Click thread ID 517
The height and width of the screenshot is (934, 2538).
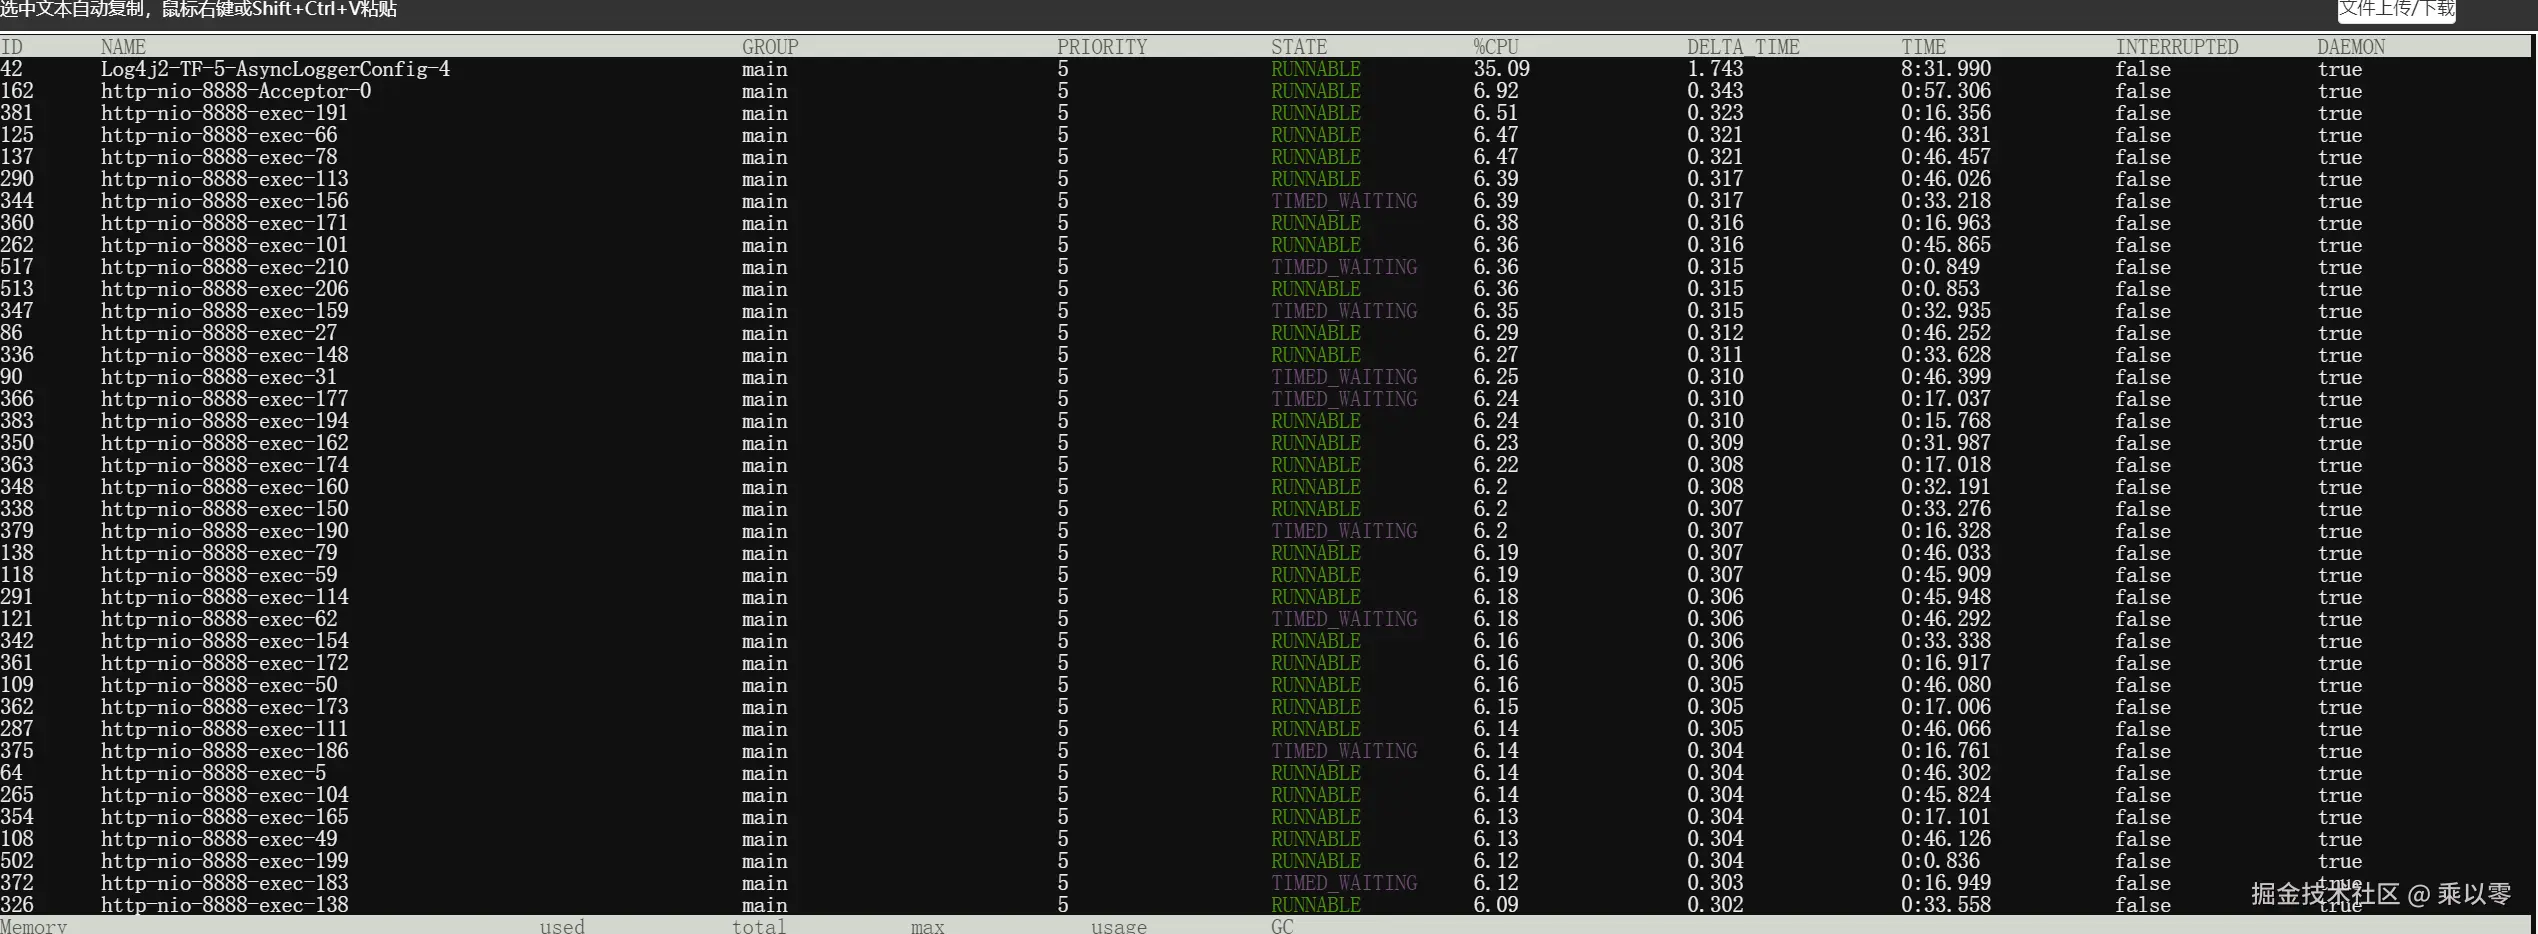[17, 267]
